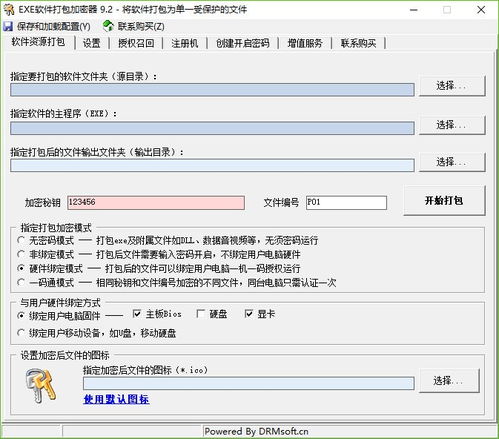This screenshot has width=499, height=439.
Task: Select 无密码模式 radio option
Action: pyautogui.click(x=21, y=240)
